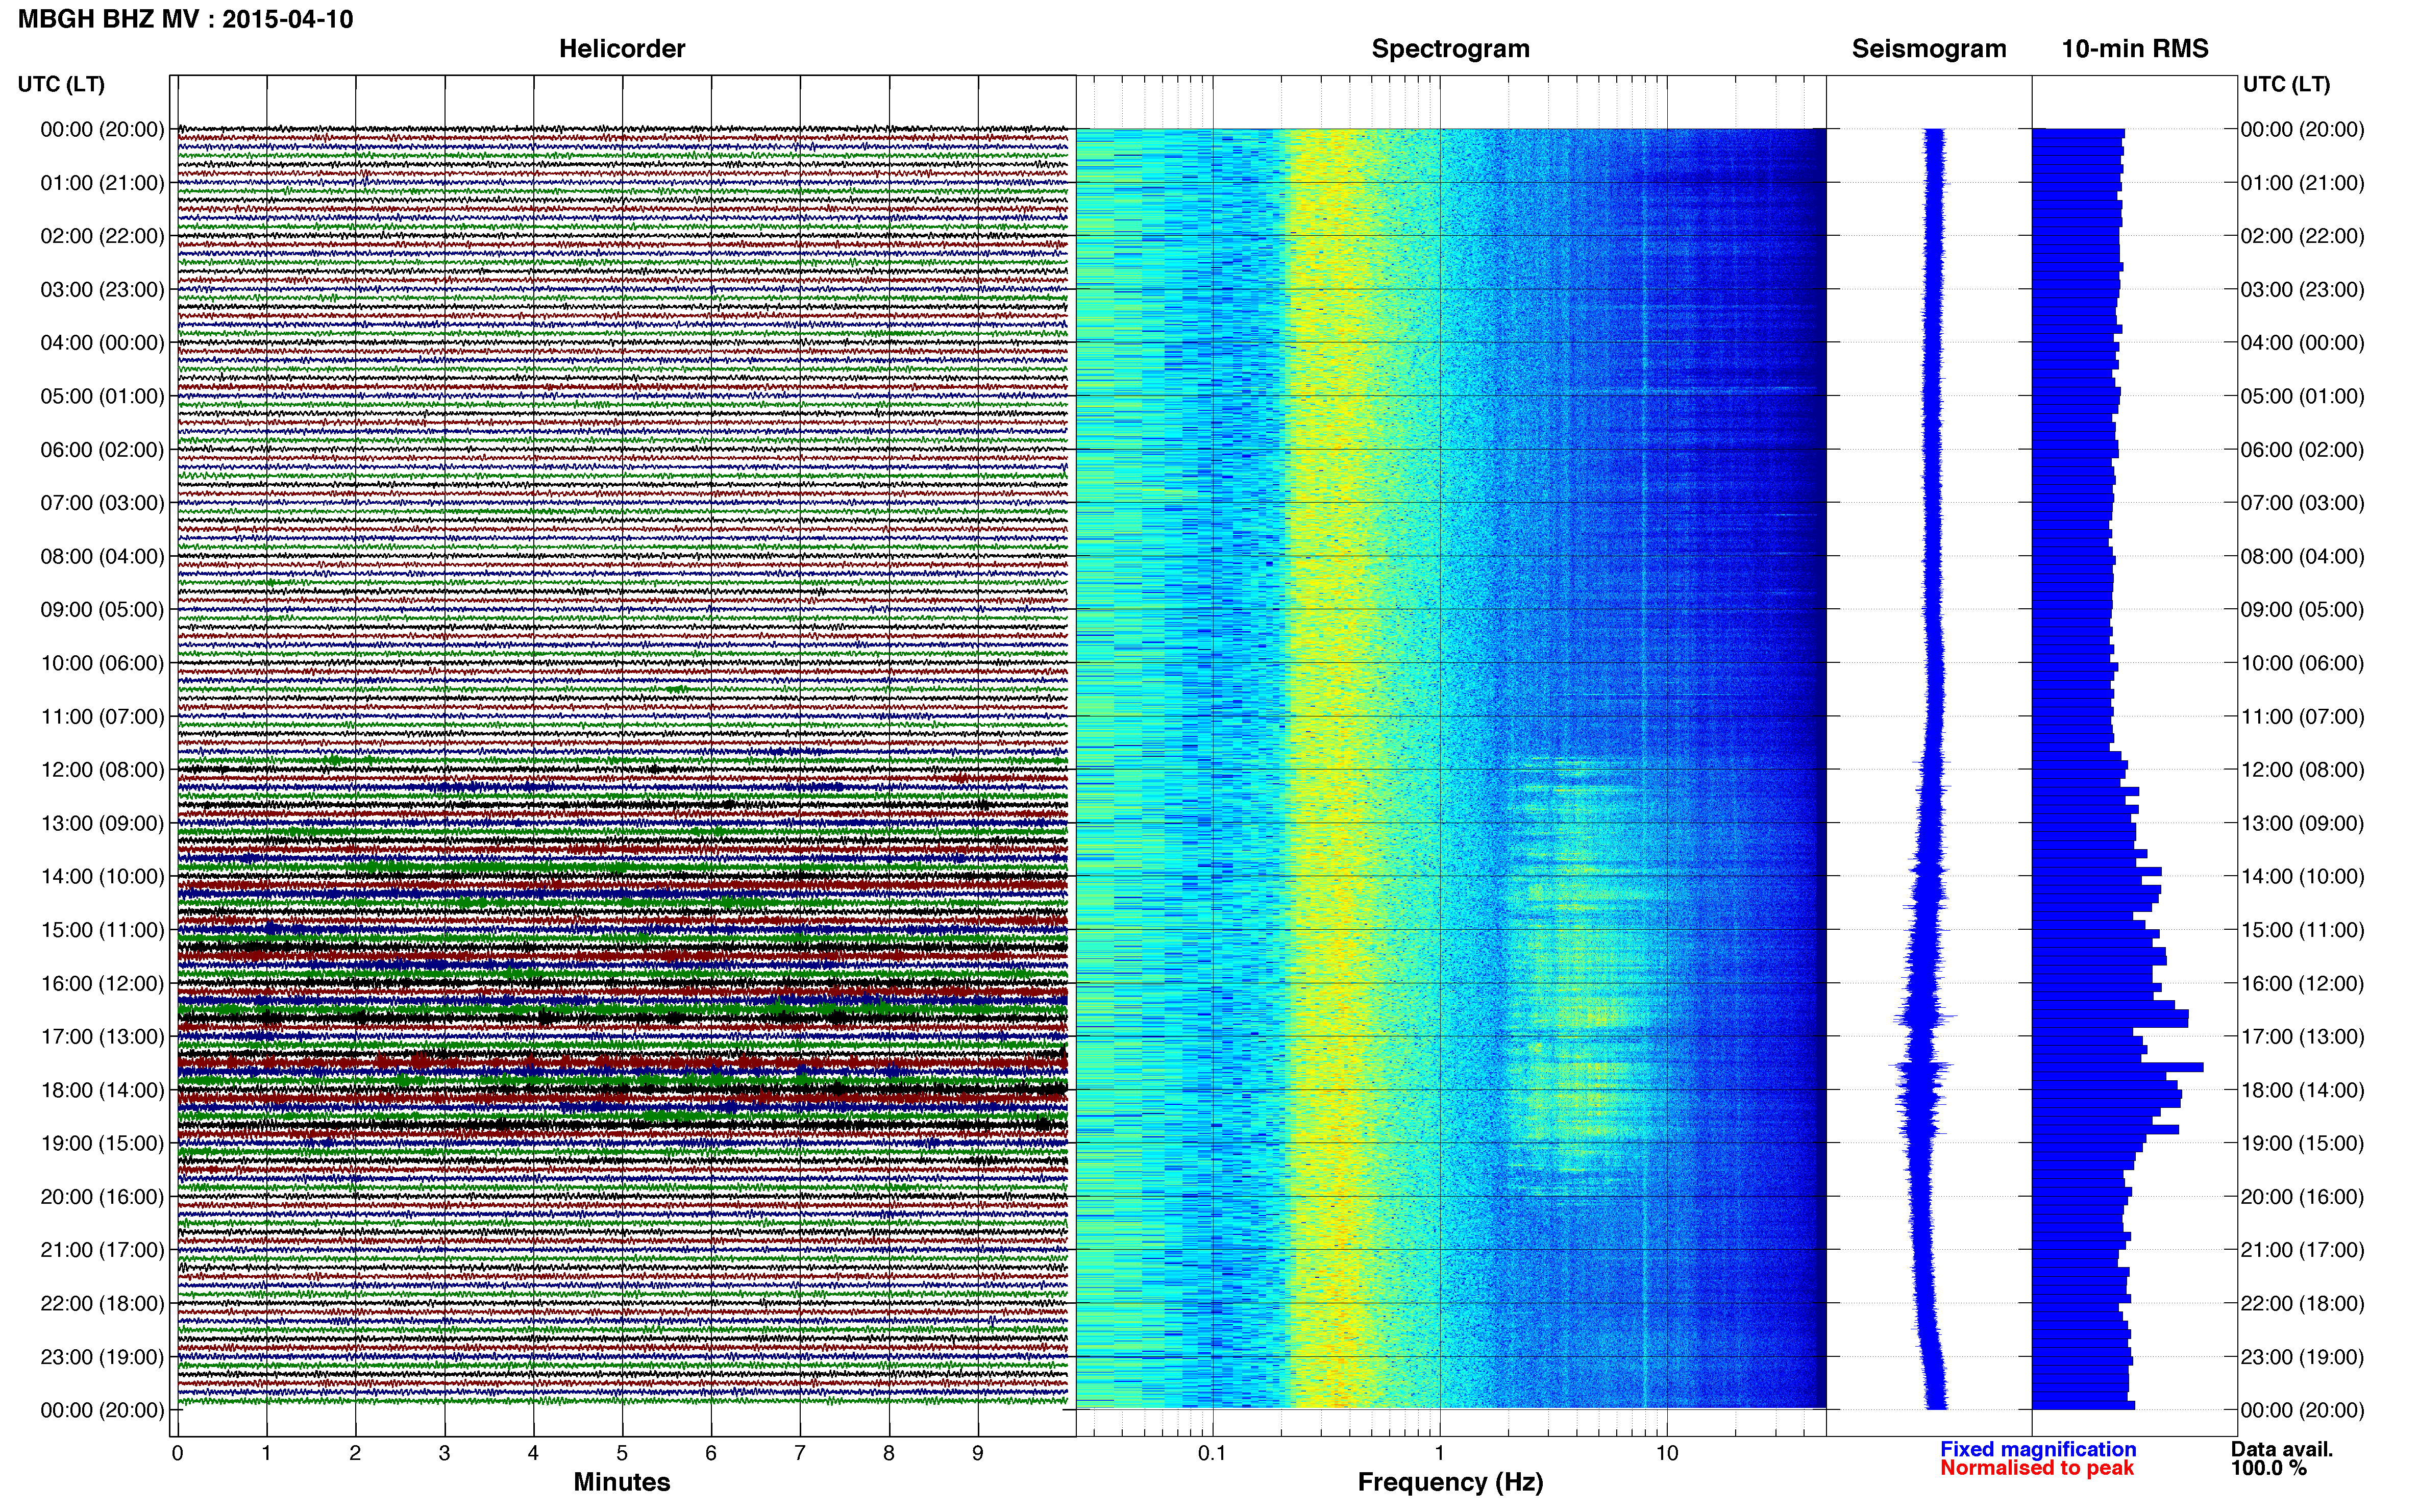Click the left 'UTC (LT)' axis label

click(61, 84)
